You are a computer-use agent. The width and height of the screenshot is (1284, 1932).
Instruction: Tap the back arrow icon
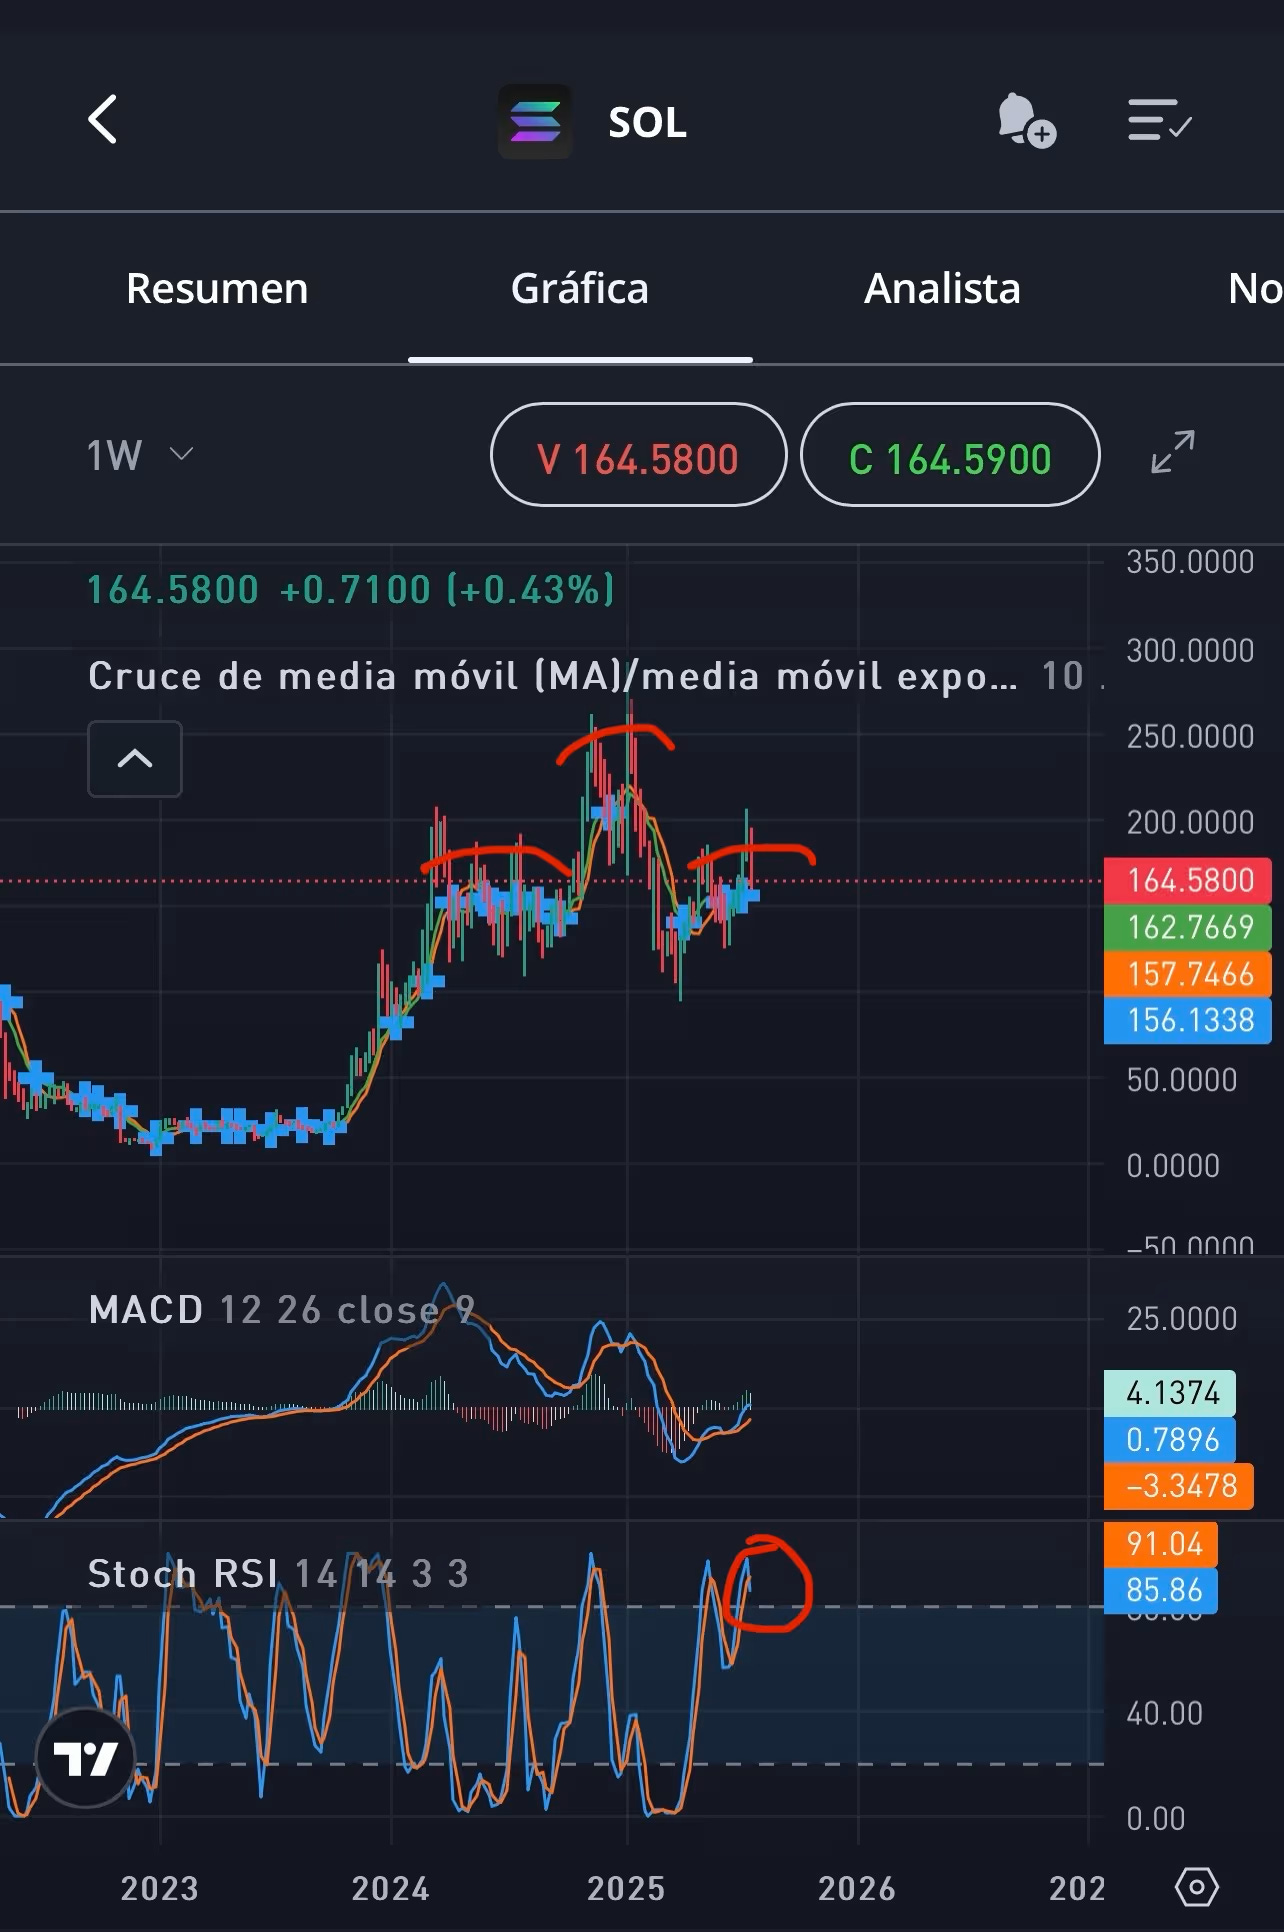pos(103,120)
